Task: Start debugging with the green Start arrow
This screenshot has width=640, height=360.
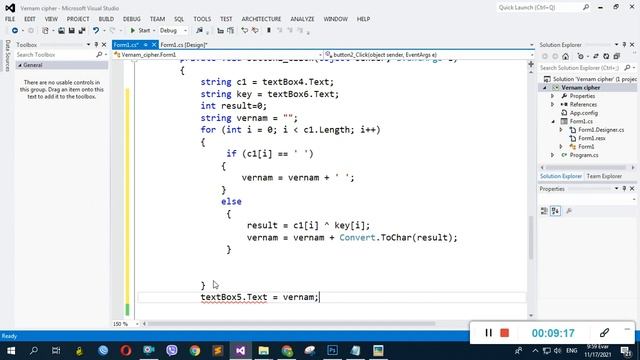Action: point(133,31)
